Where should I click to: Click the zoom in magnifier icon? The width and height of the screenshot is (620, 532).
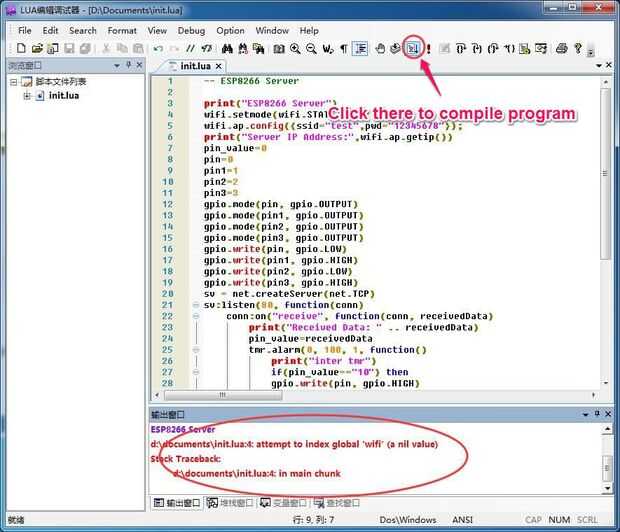pos(295,49)
